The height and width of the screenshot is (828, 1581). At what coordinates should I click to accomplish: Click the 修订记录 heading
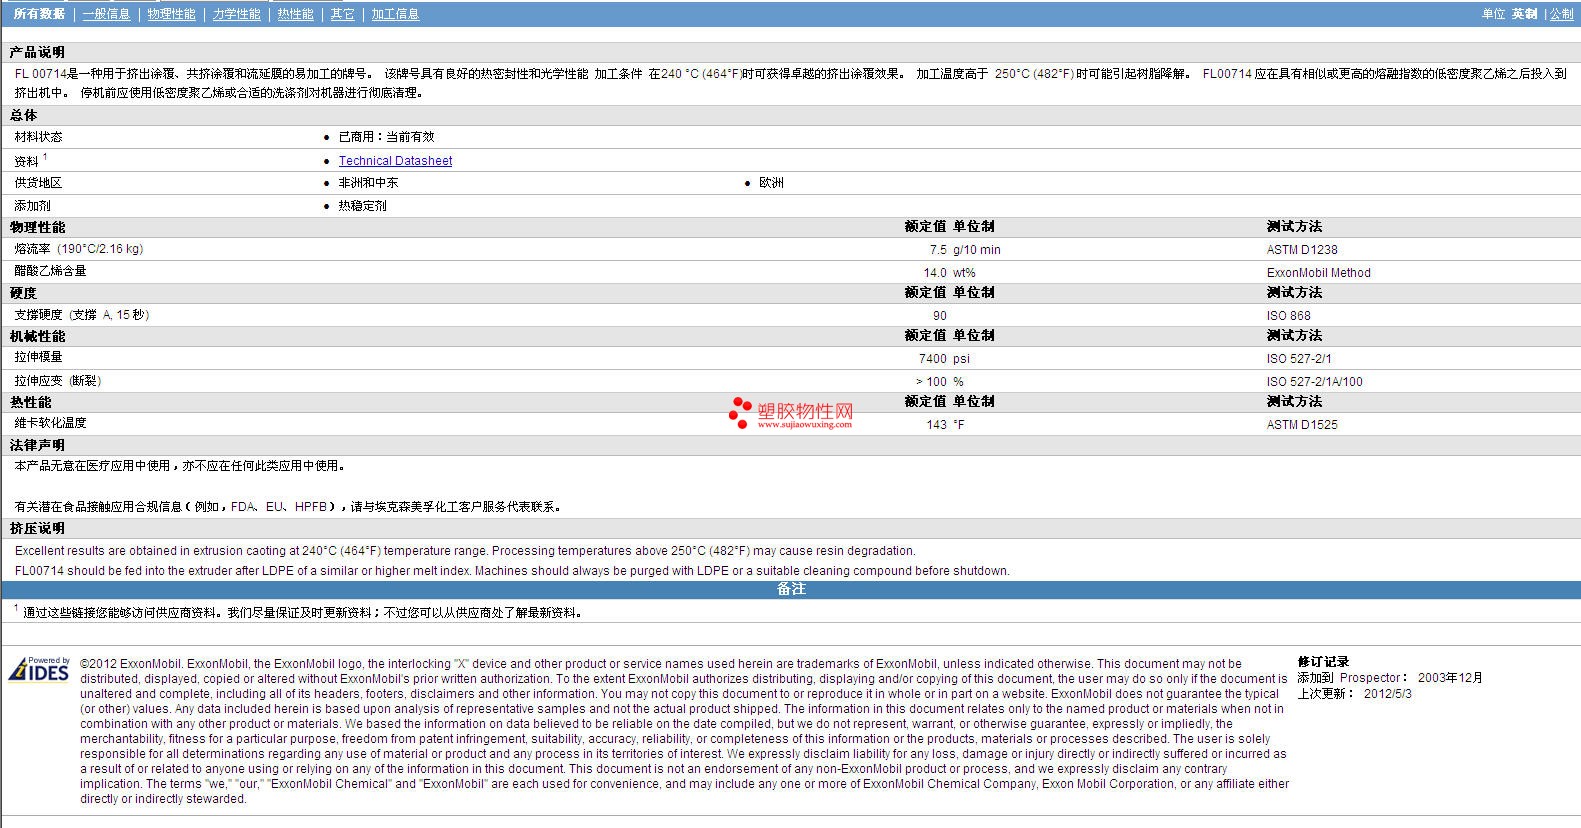click(1323, 662)
